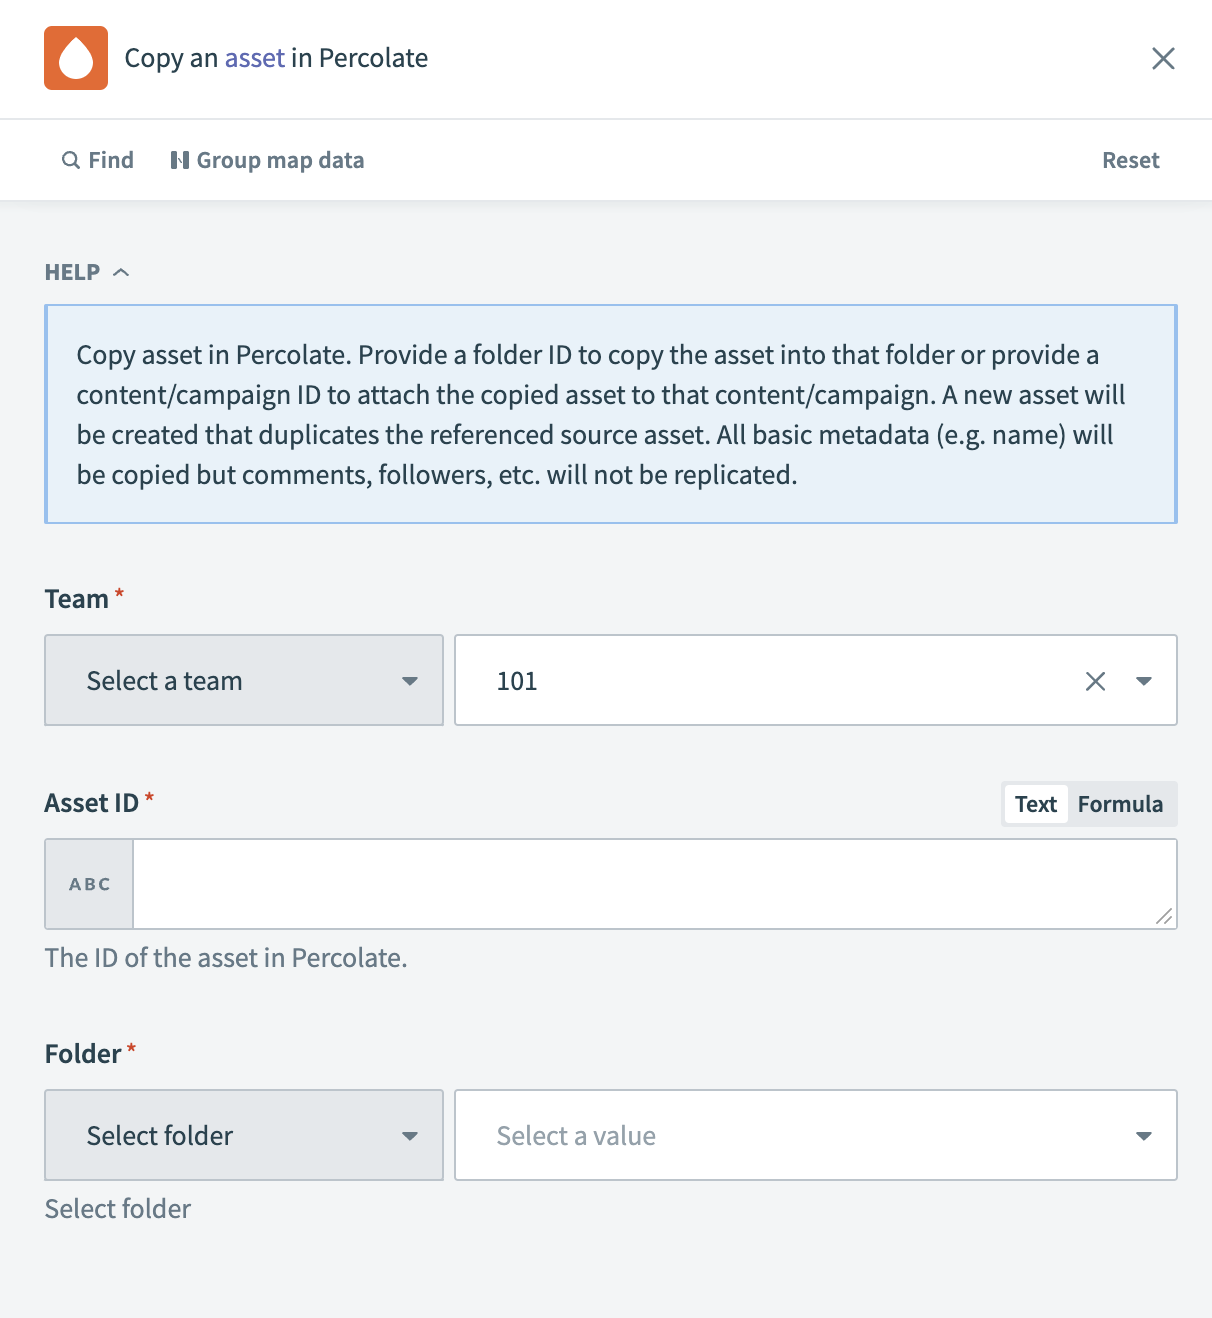The image size is (1212, 1318).
Task: Click the Group map data icon
Action: click(x=179, y=160)
